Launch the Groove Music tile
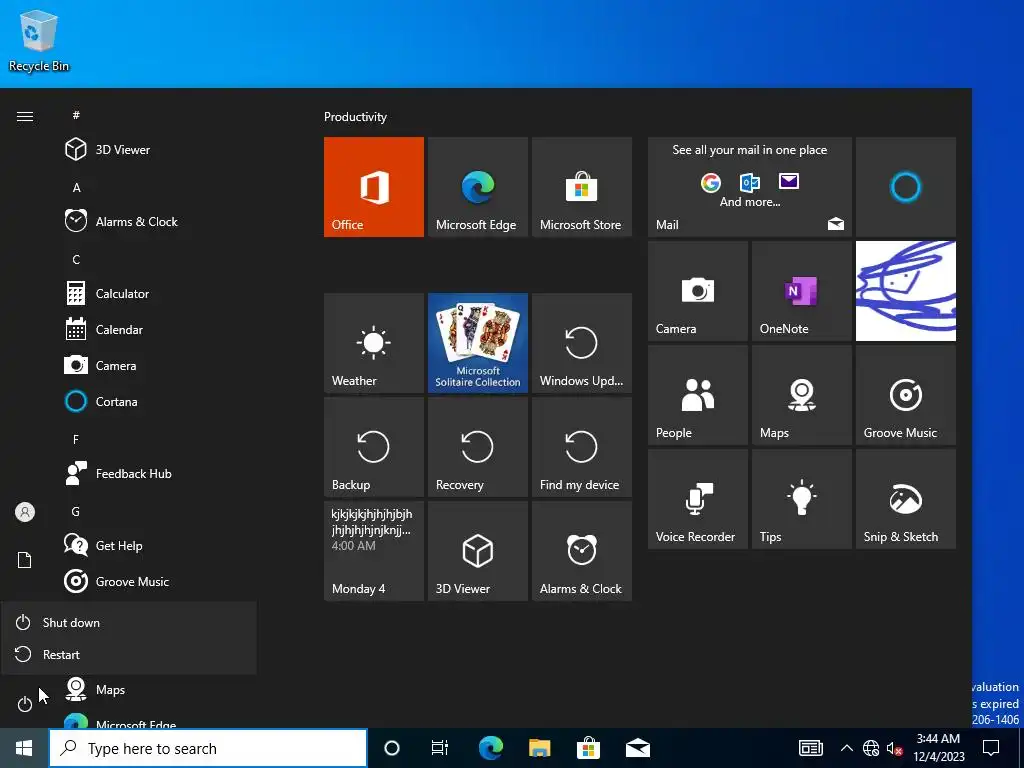 pyautogui.click(x=905, y=394)
